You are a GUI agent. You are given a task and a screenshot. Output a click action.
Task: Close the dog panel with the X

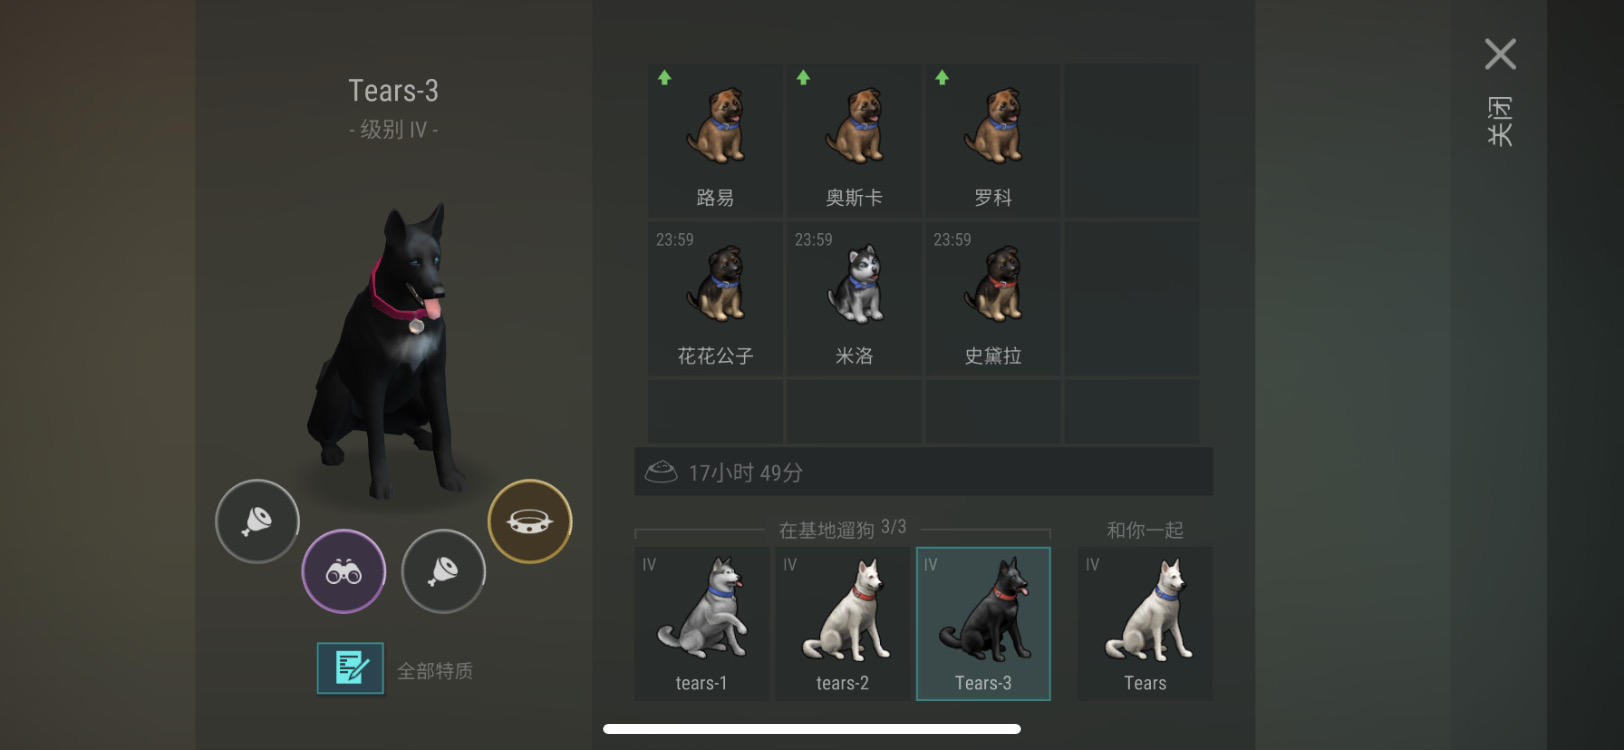point(1500,54)
